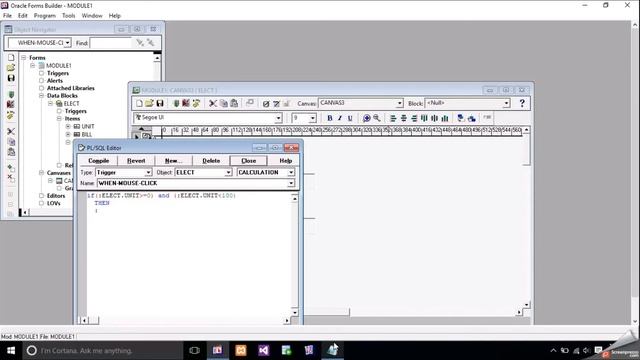Click Revert button in PL/SQL Editor
This screenshot has height=360, width=640.
(136, 161)
